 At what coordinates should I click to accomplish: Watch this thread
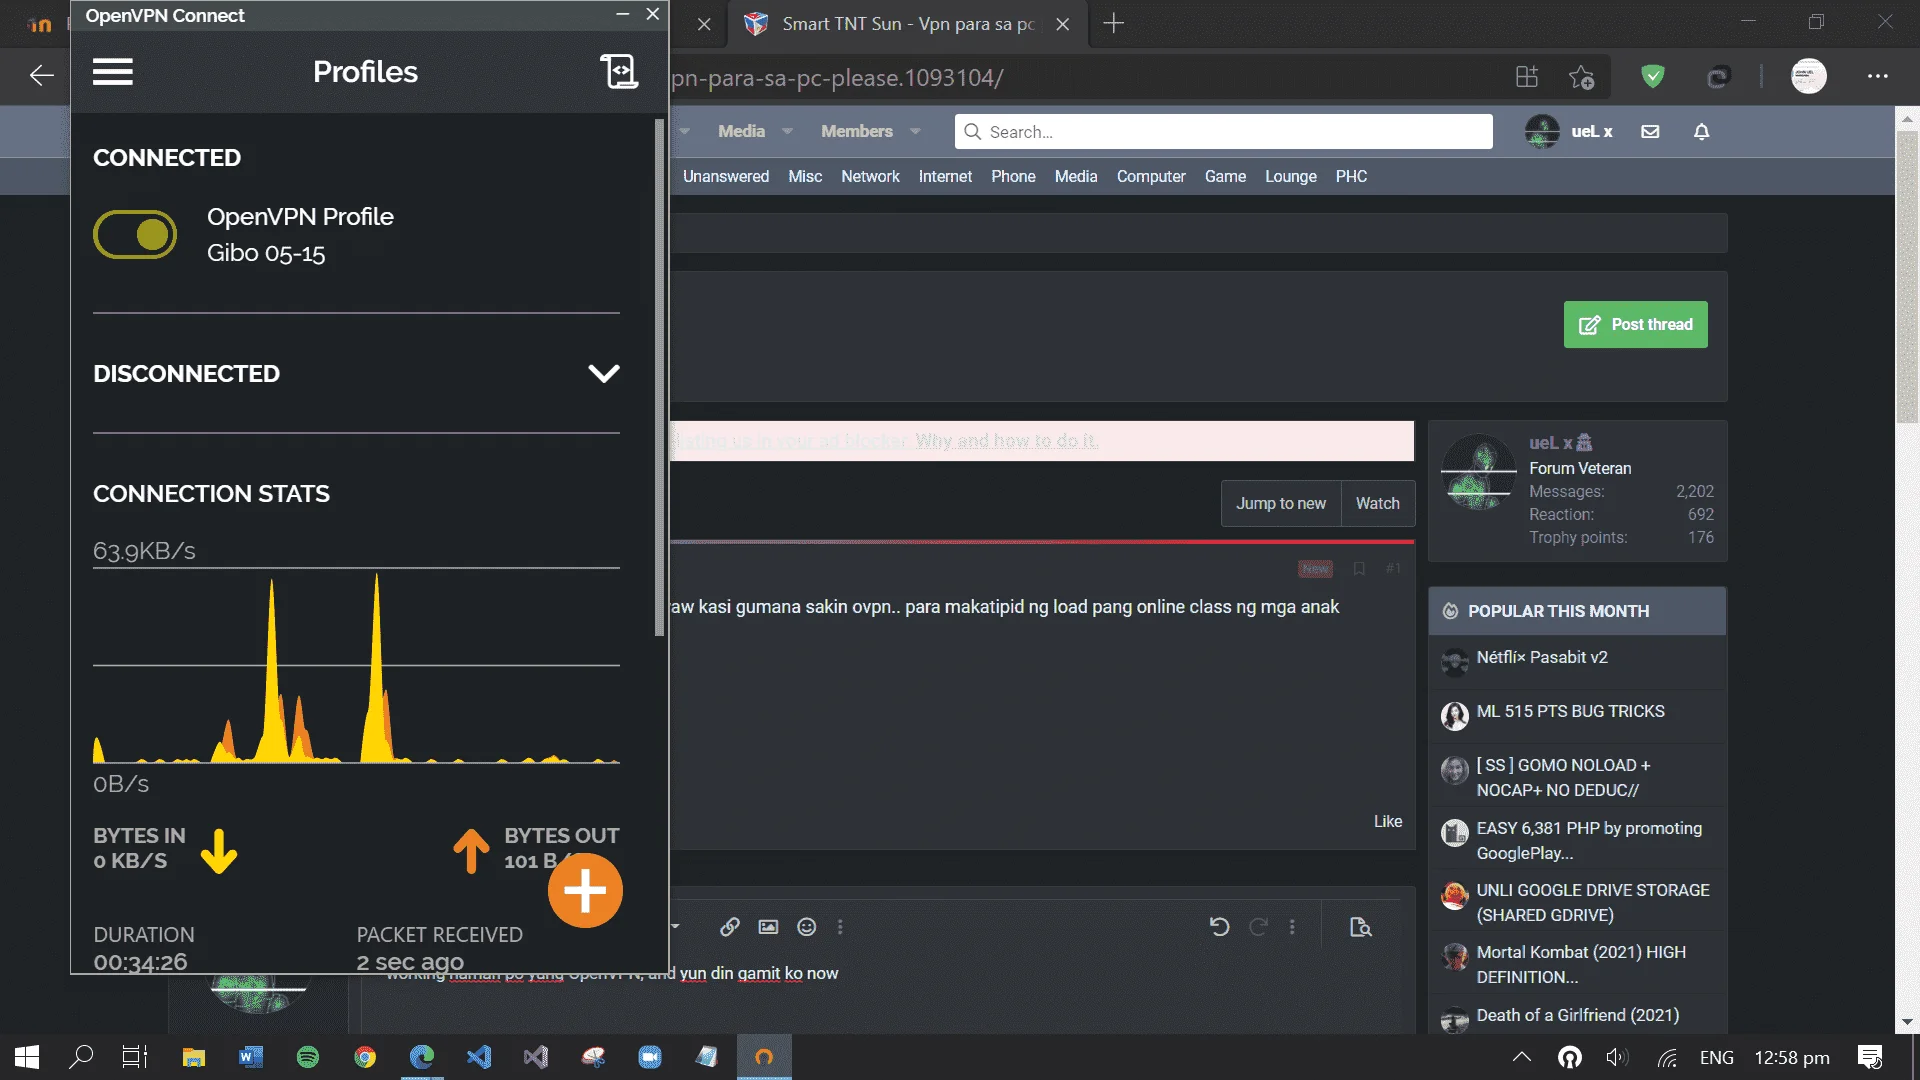(x=1377, y=503)
